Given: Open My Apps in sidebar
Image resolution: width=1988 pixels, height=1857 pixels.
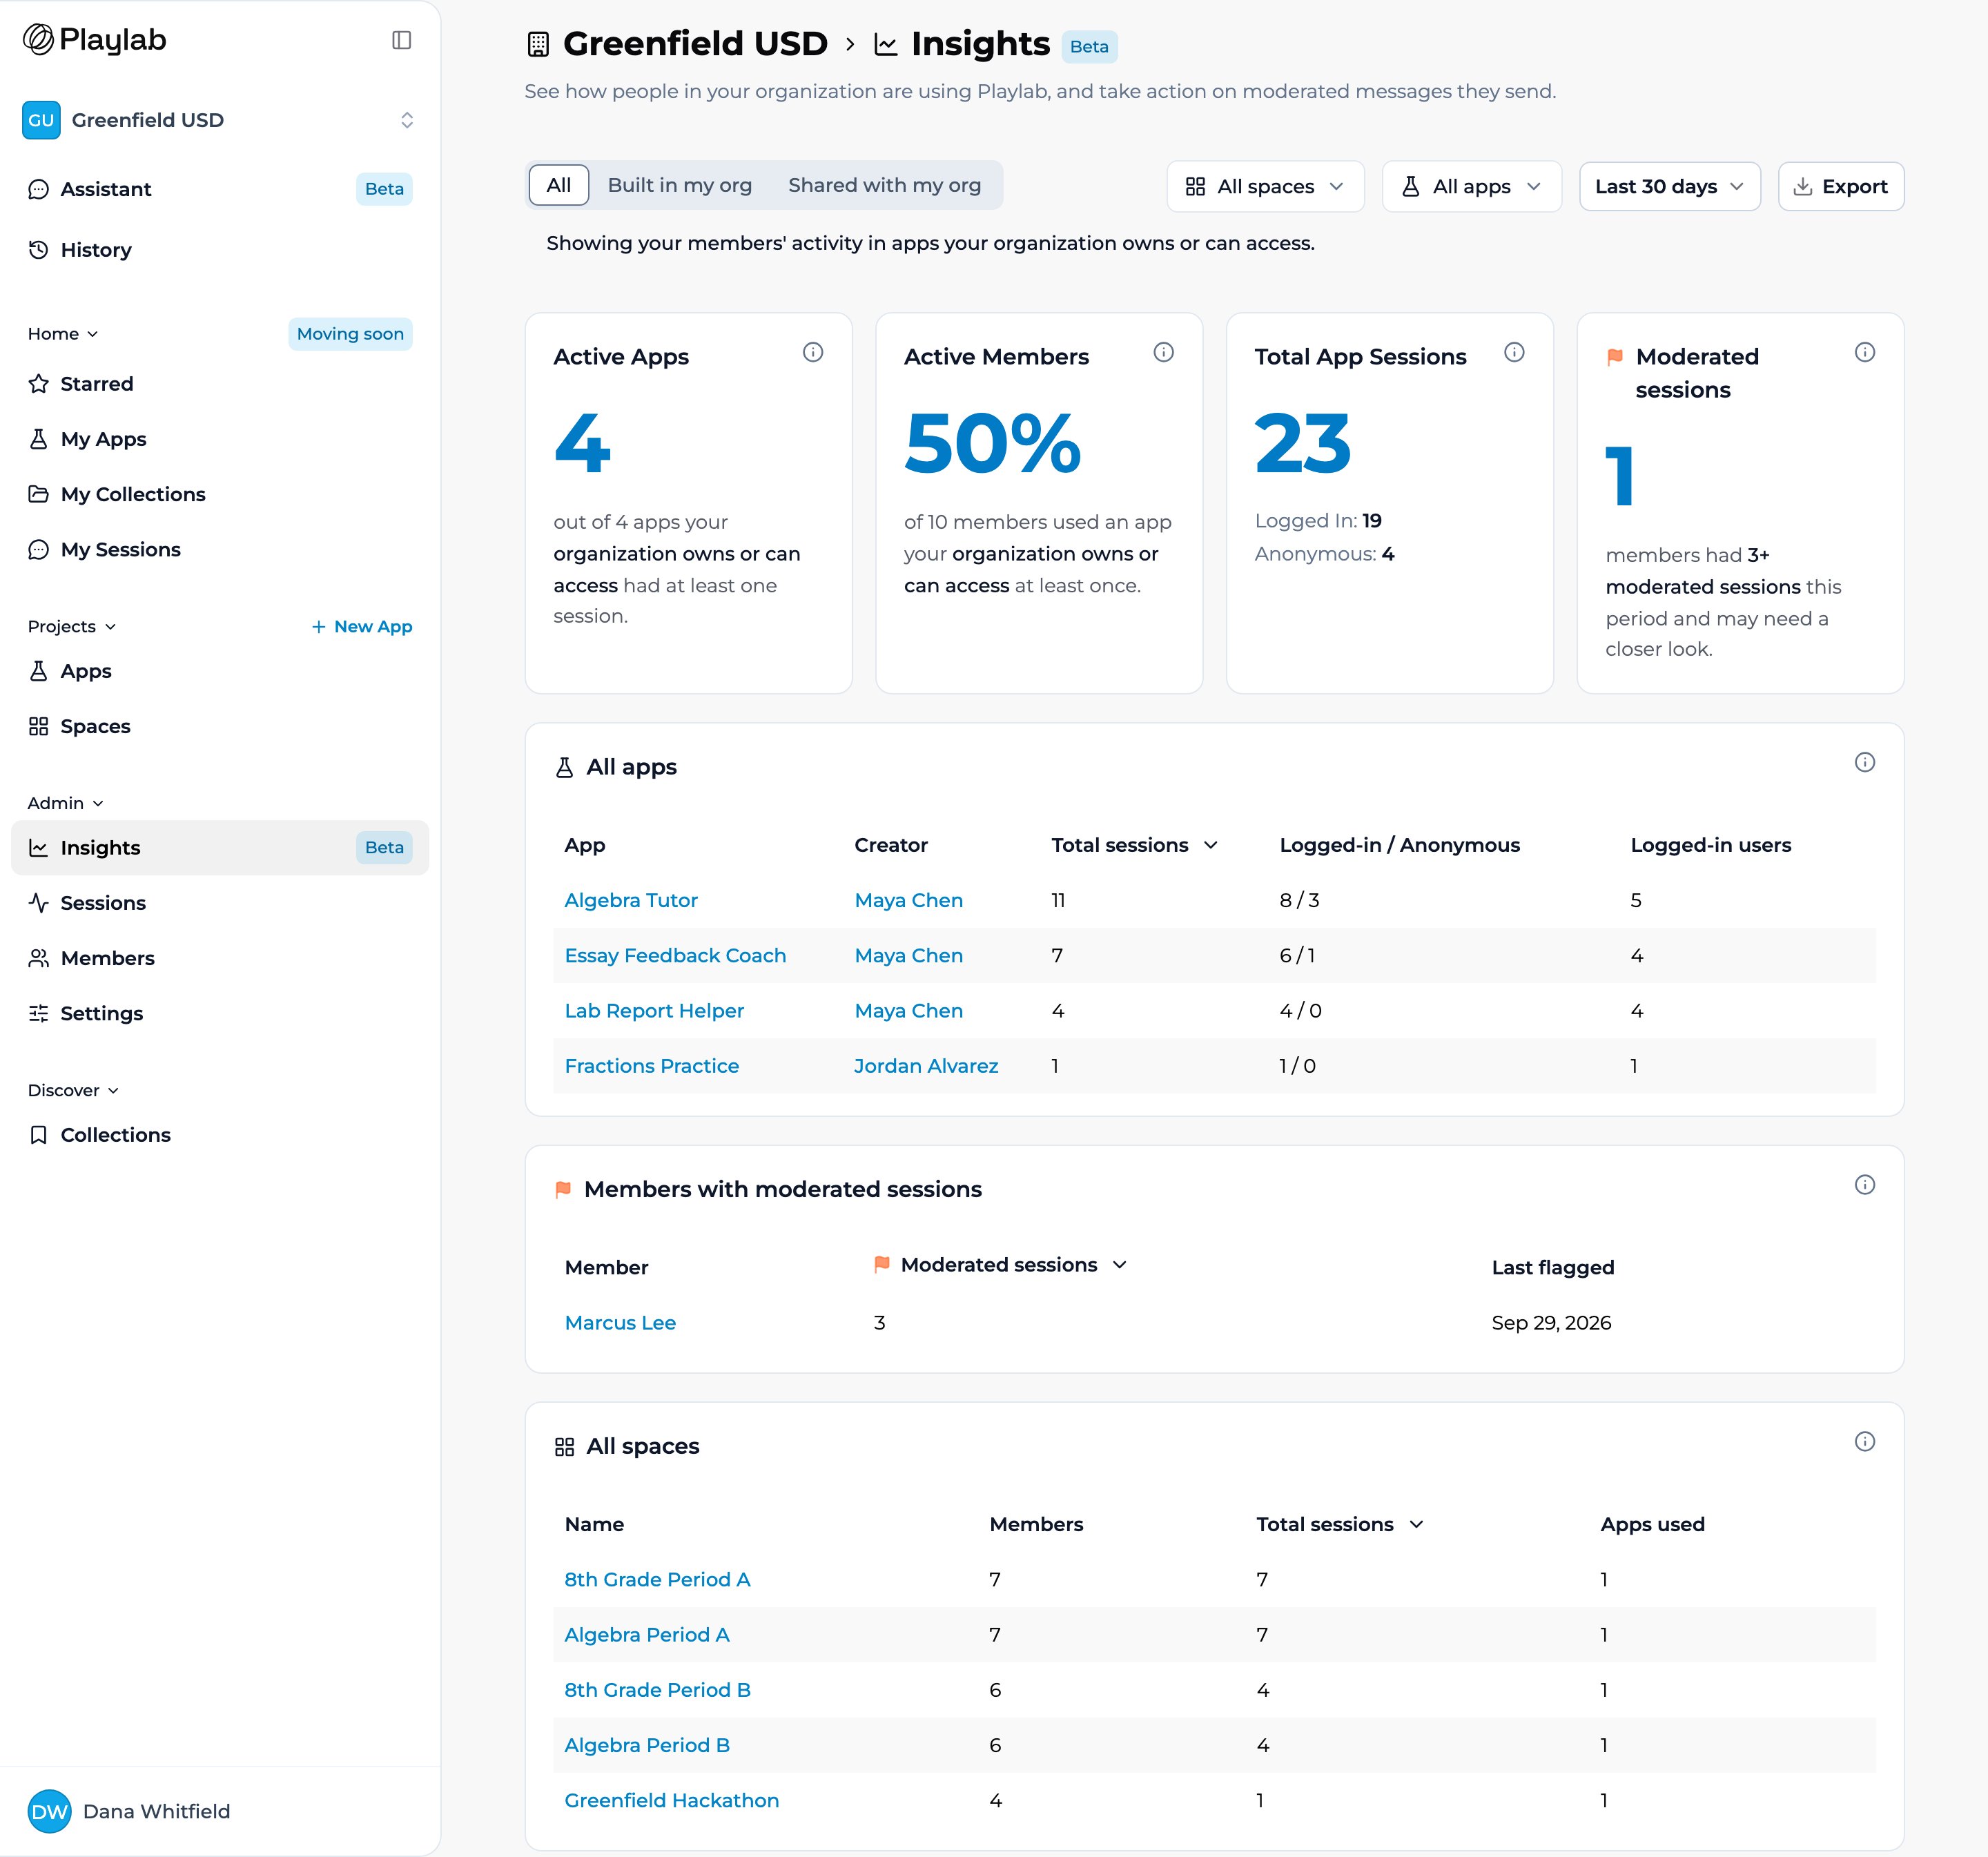Looking at the screenshot, I should click(x=220, y=439).
